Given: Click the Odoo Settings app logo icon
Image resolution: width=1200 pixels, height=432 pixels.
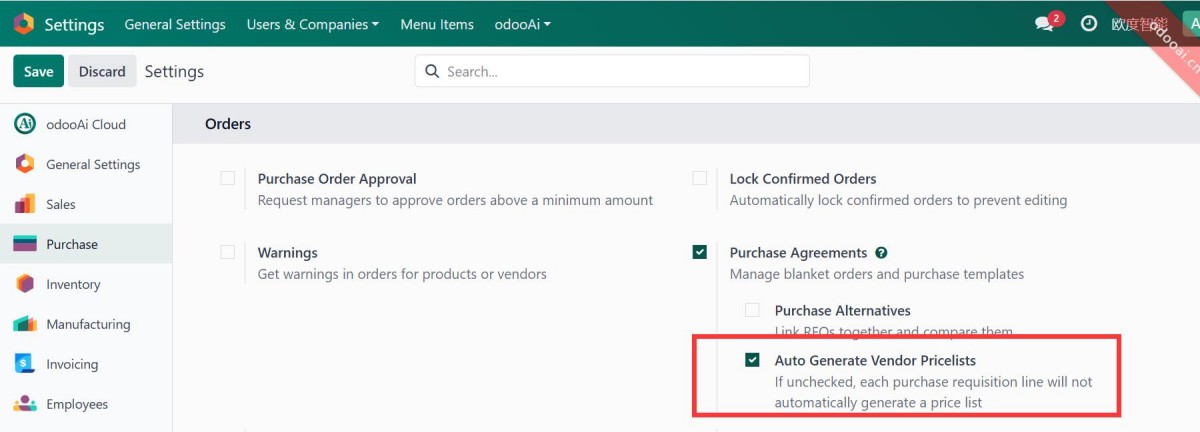Looking at the screenshot, I should [23, 24].
